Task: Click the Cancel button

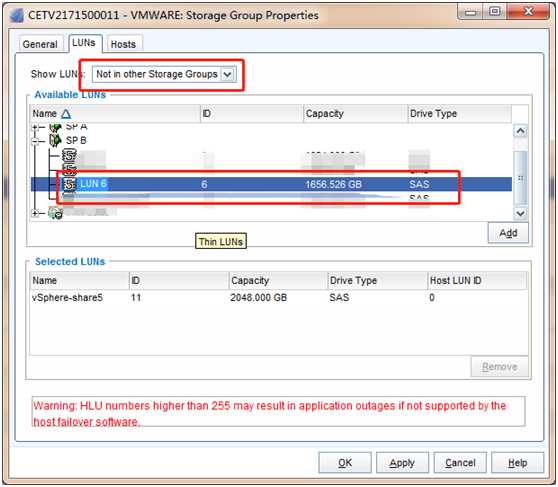Action: (460, 463)
